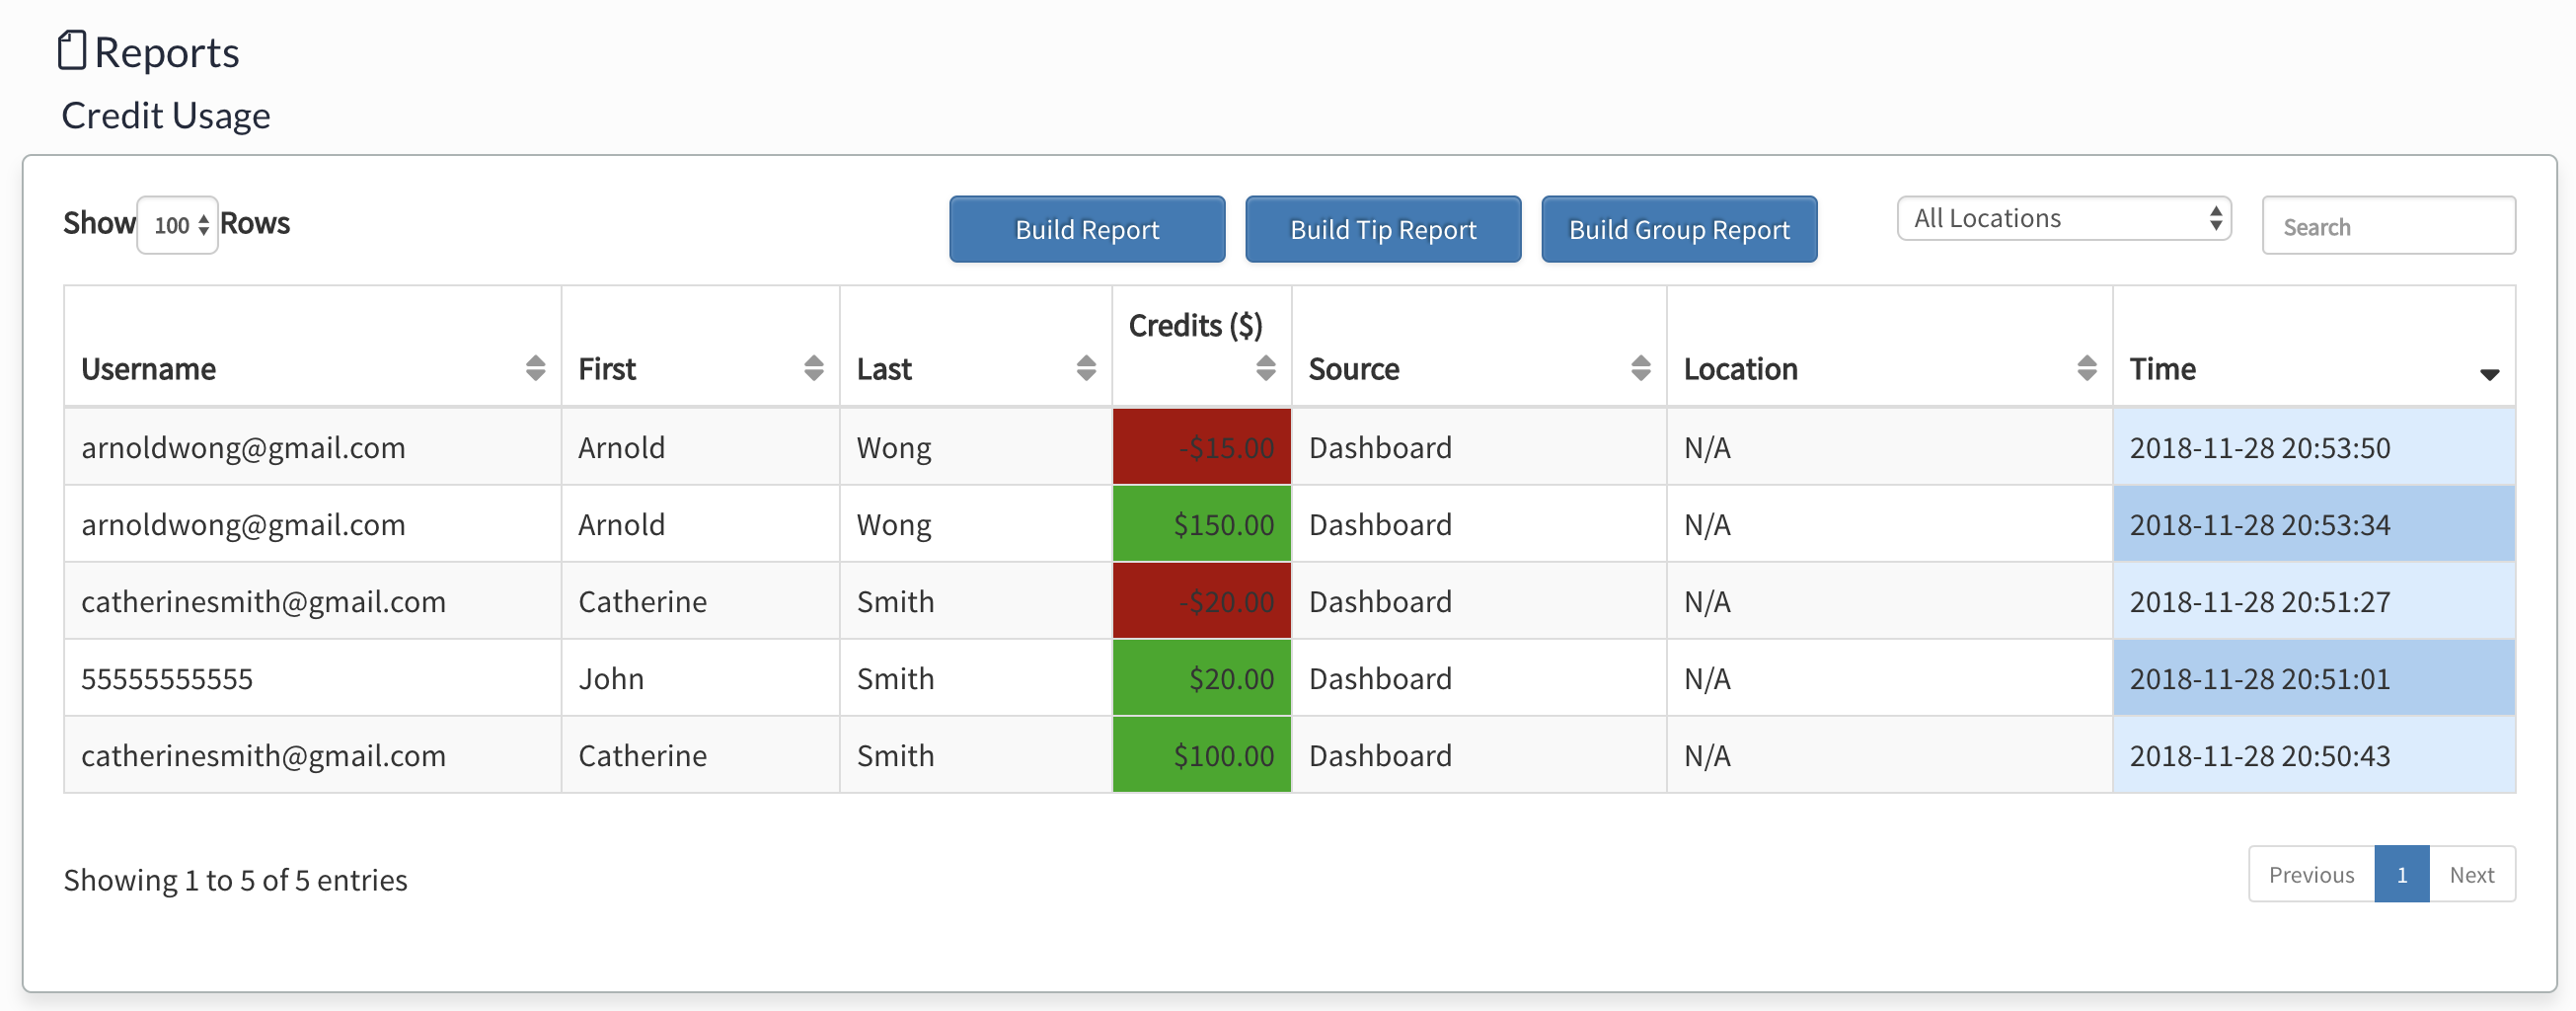Select the 55555555555 username row
Viewport: 2576px width, 1011px height.
click(x=167, y=678)
